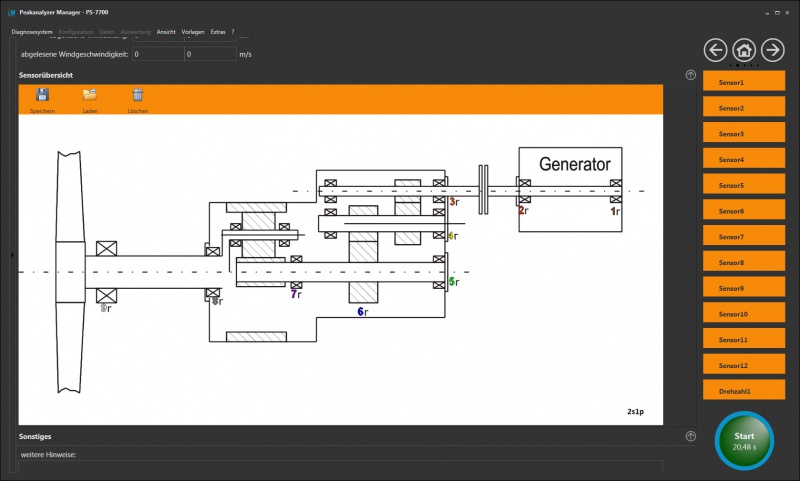The height and width of the screenshot is (481, 800).
Task: Select sensor marker 6r on the gearbox diagram
Action: [363, 312]
